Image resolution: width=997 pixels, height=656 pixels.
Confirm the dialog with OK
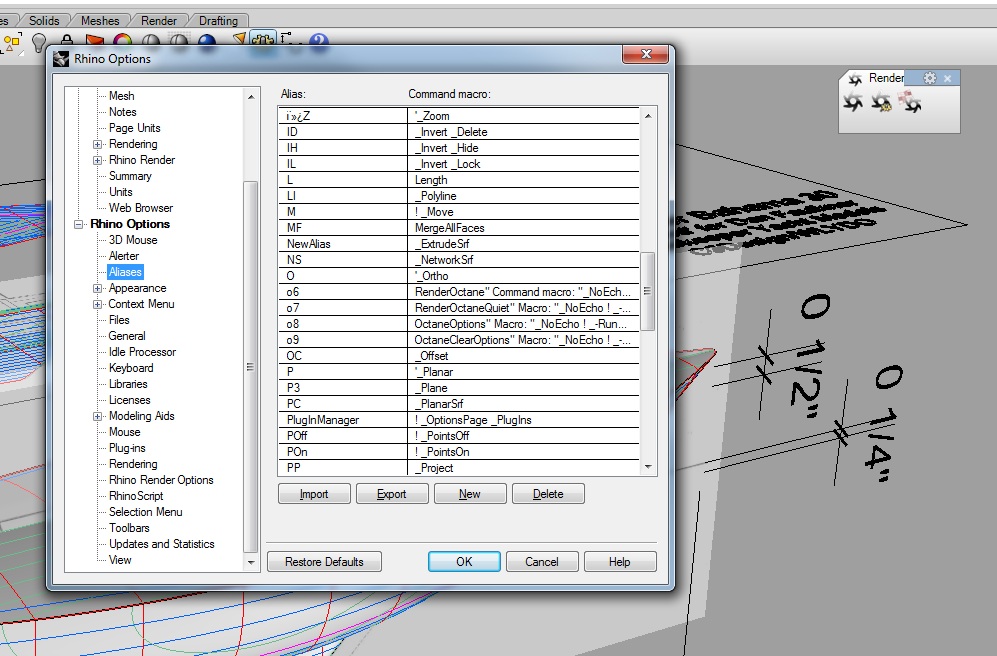coord(464,562)
